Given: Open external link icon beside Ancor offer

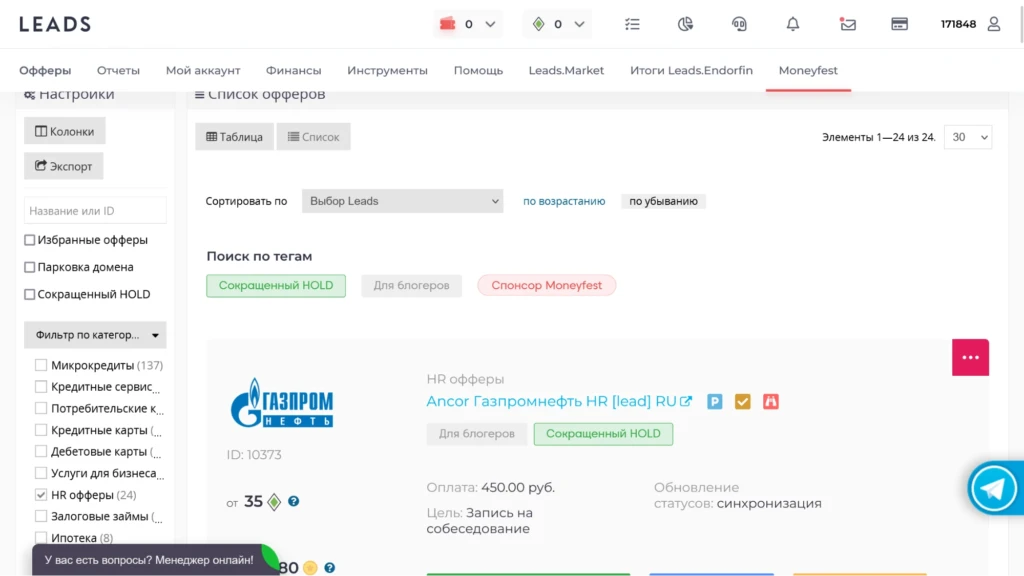Looking at the screenshot, I should tap(686, 401).
